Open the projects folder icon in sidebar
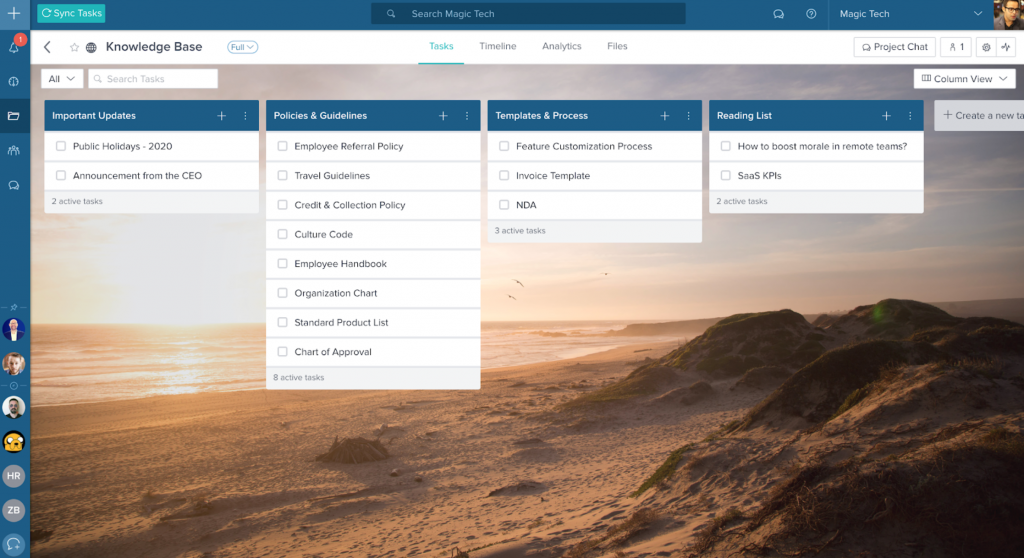This screenshot has width=1024, height=558. click(14, 116)
